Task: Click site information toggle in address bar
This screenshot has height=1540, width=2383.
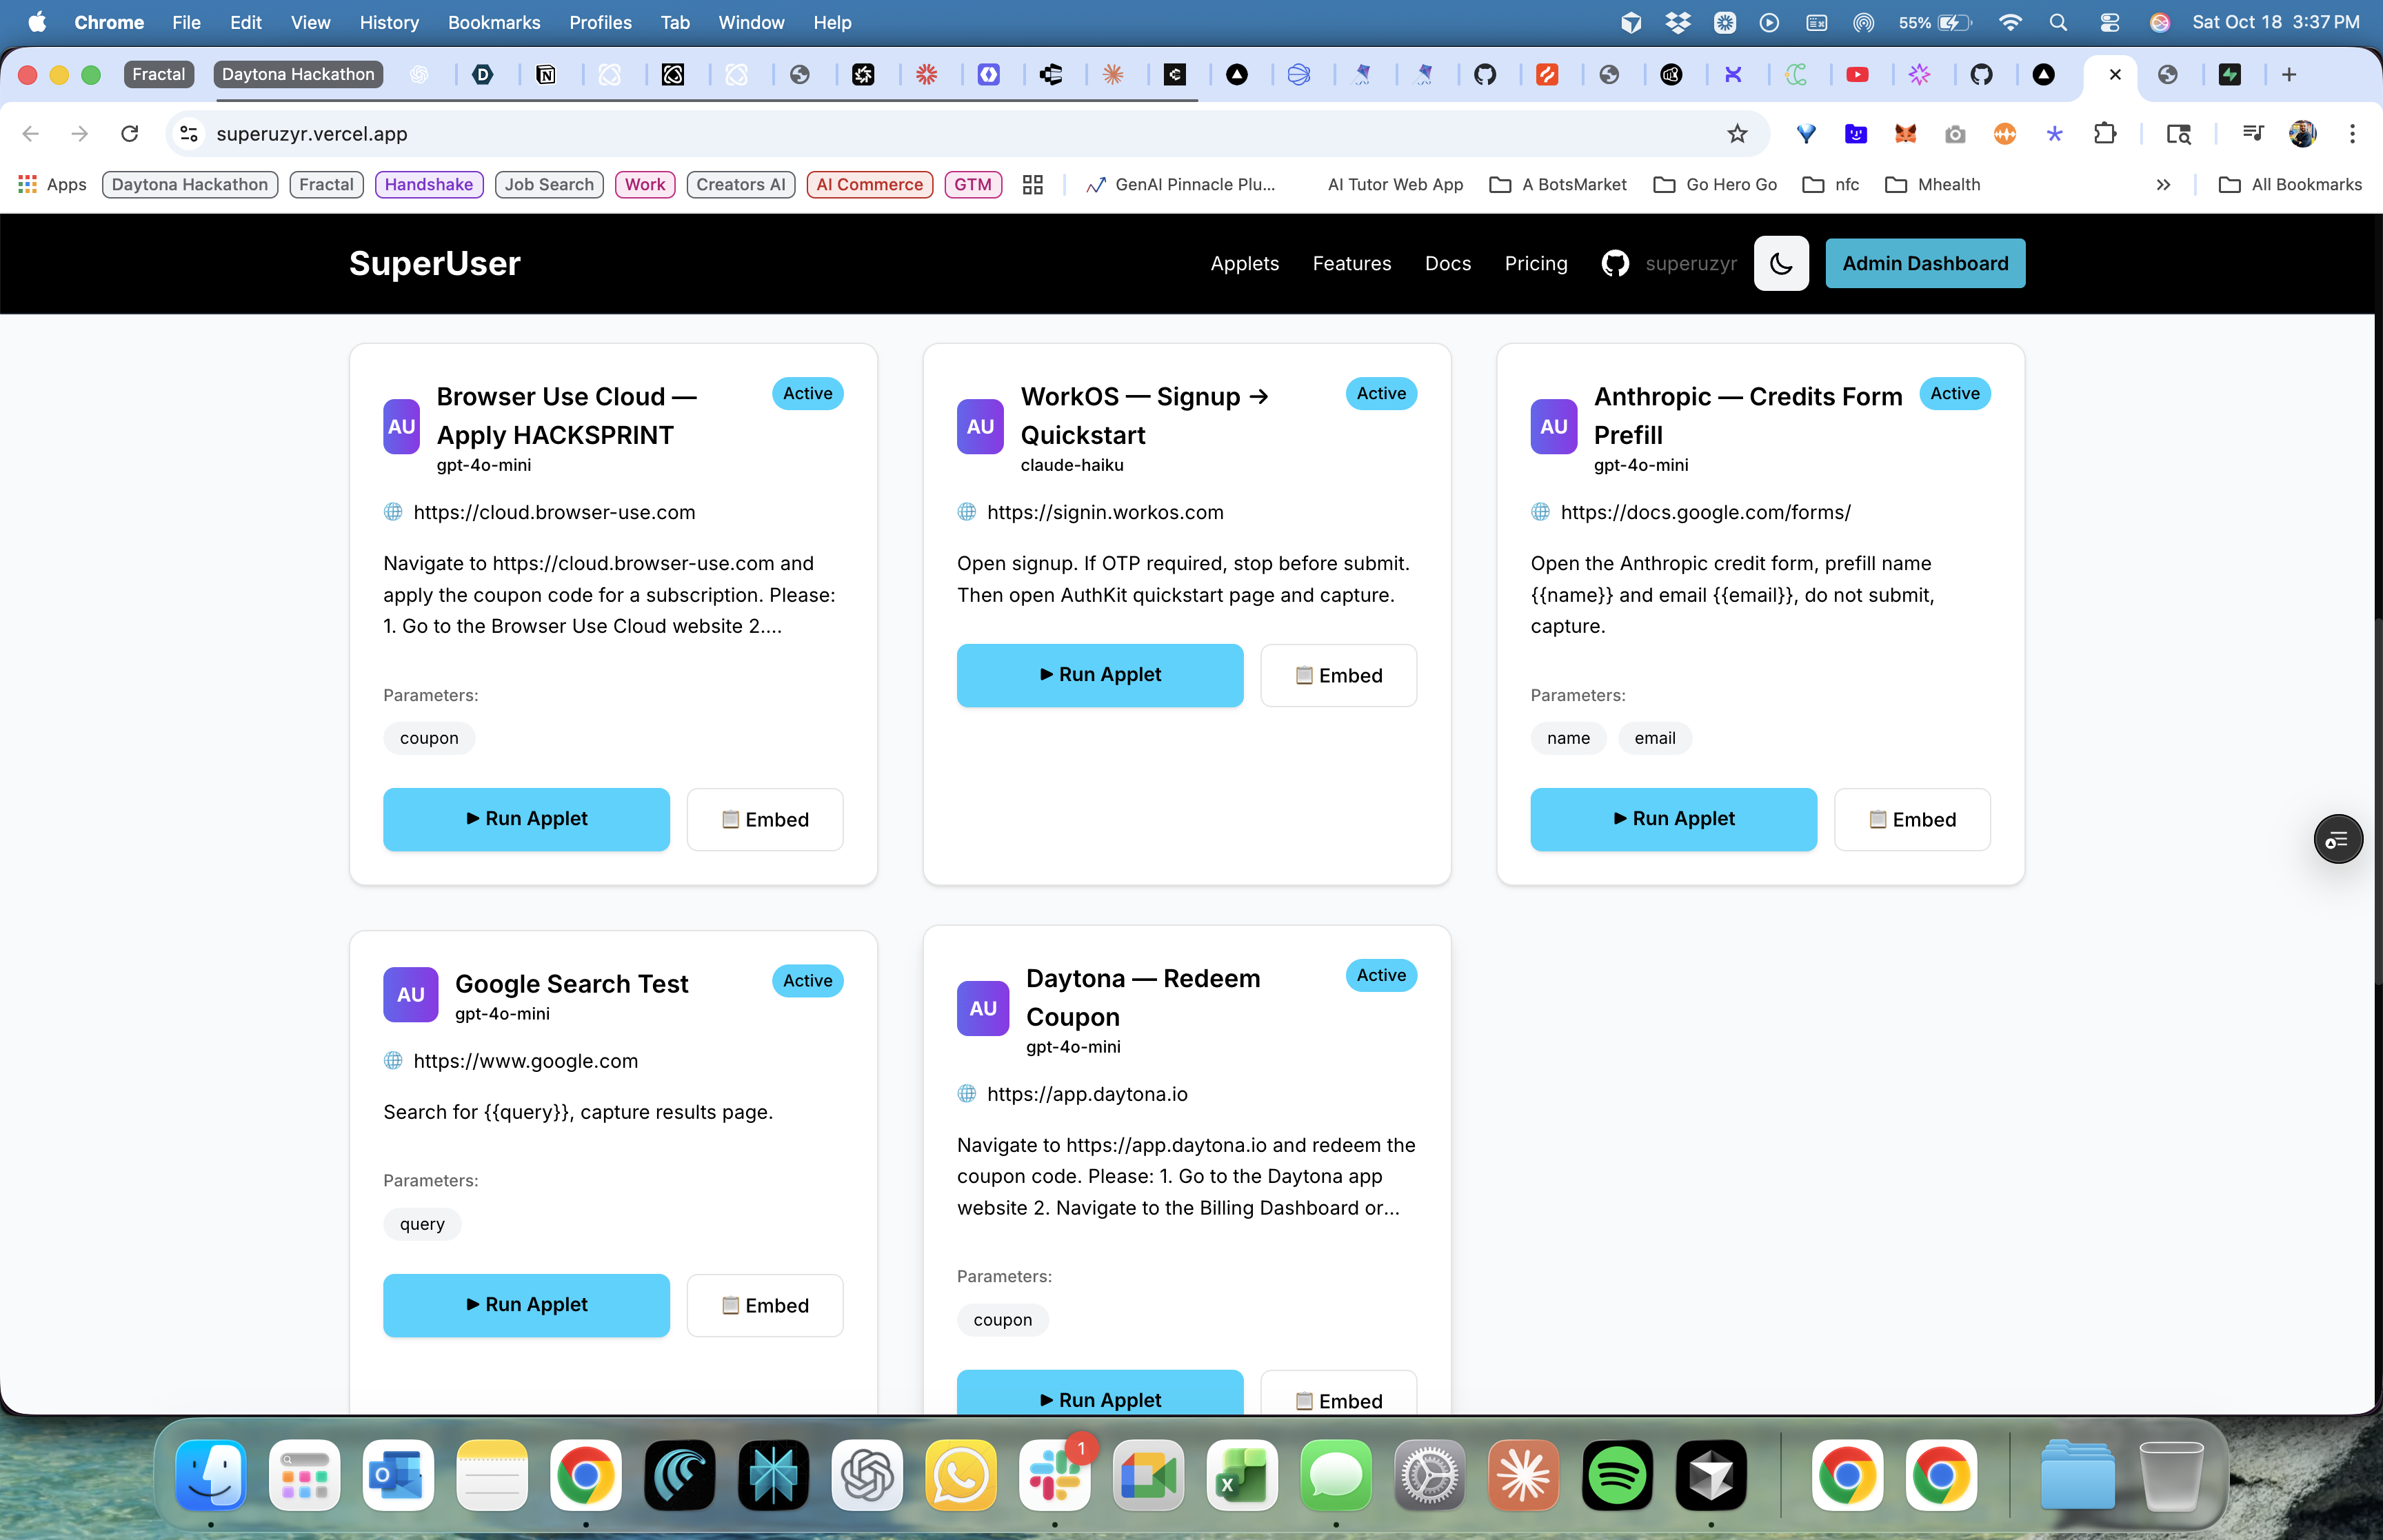Action: [x=189, y=133]
